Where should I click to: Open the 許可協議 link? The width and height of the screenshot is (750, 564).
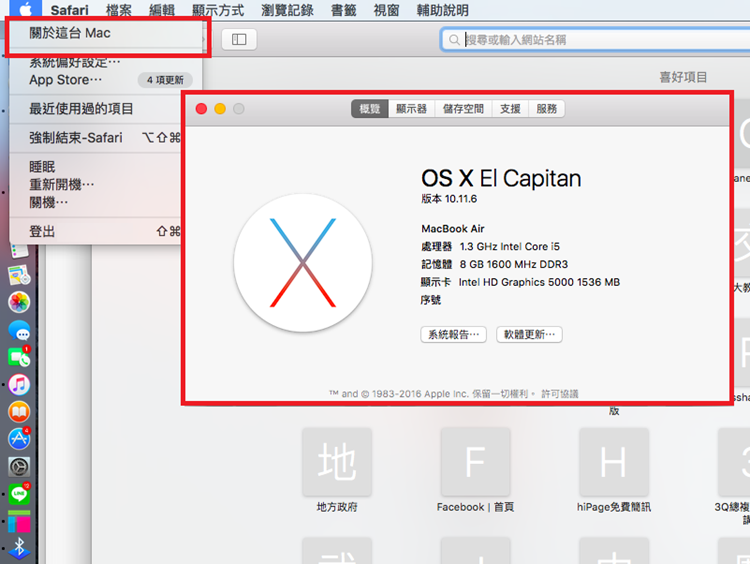click(x=560, y=394)
